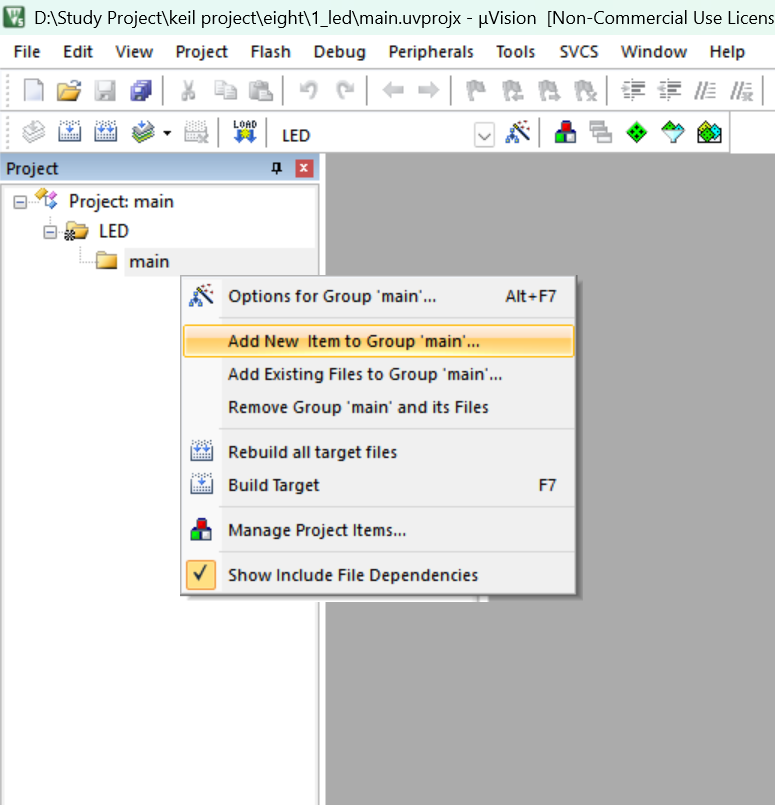Click the Redo arrow icon
The image size is (775, 805).
[x=345, y=91]
